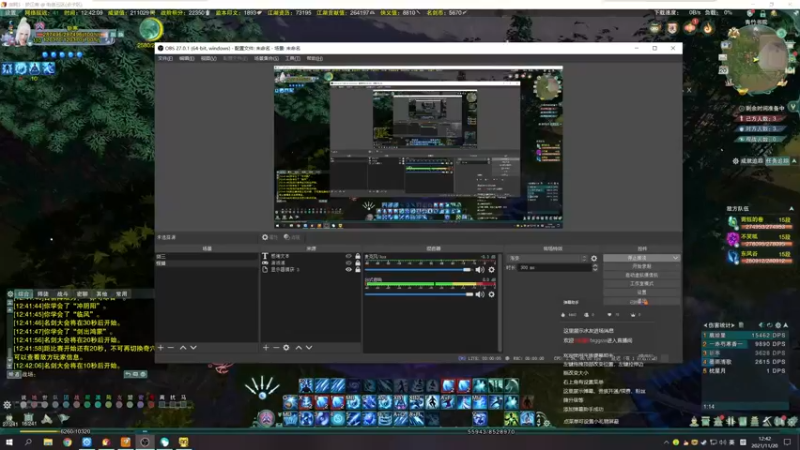
Task: Toggle visibility eye of the middle game source row
Action: point(348,263)
